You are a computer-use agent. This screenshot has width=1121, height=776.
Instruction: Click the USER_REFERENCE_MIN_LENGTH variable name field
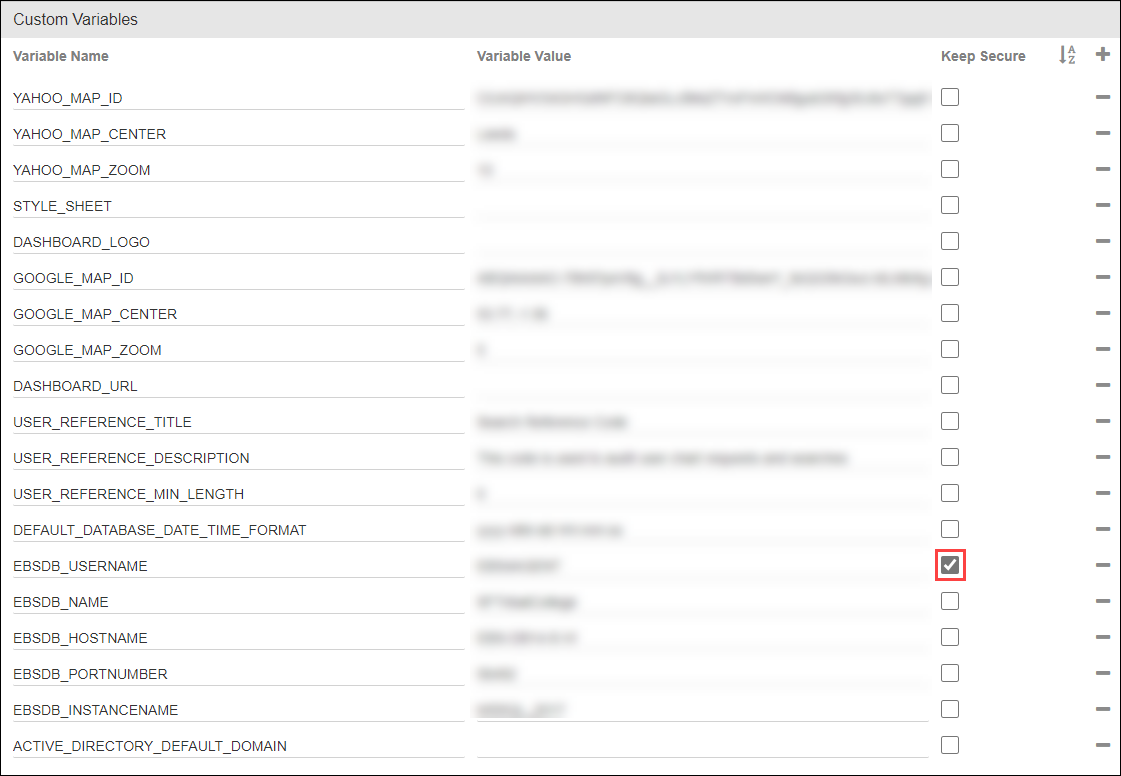[236, 494]
